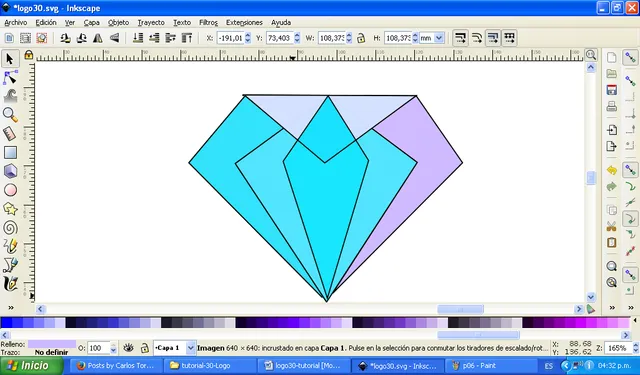Click the Inicio start button
Image resolution: width=640 pixels, height=375 pixels.
point(31,366)
